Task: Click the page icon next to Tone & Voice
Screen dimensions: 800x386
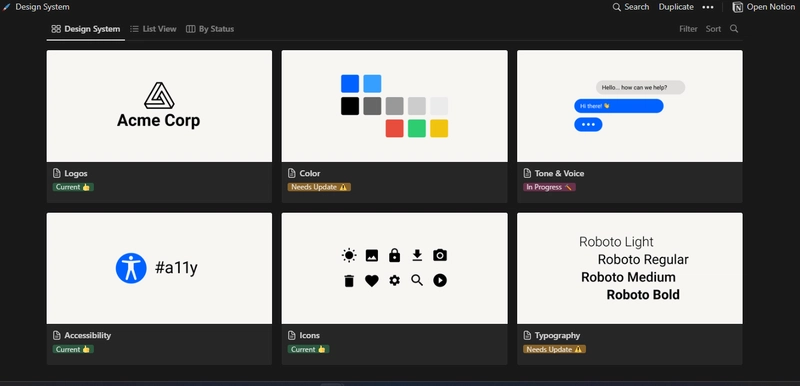Action: pyautogui.click(x=527, y=173)
